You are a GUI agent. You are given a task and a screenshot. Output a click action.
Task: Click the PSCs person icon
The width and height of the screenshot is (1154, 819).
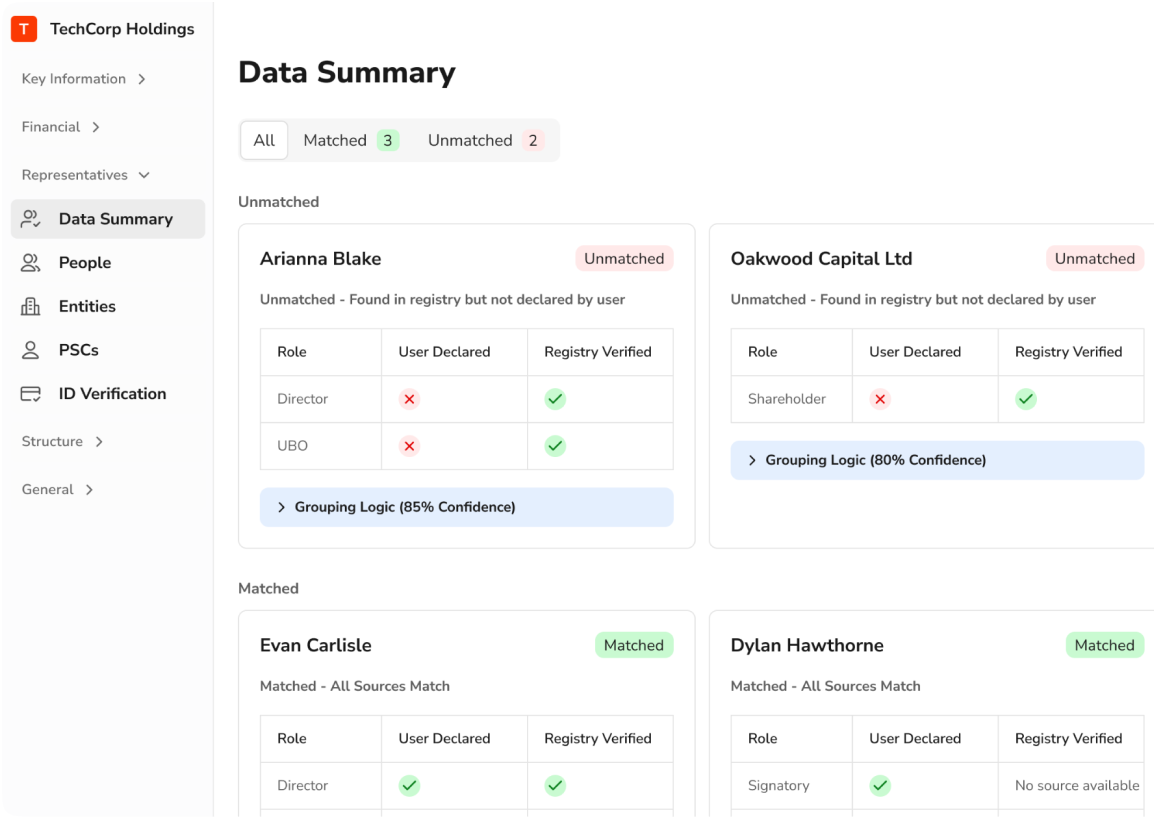(x=31, y=350)
